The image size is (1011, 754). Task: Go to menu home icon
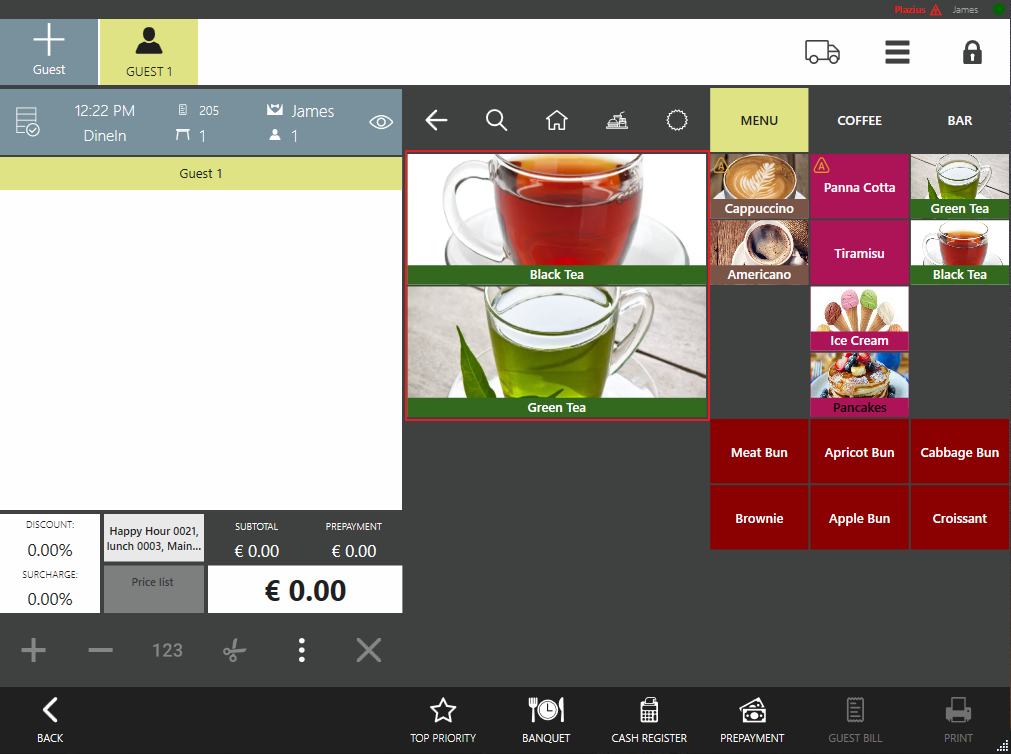tap(556, 120)
